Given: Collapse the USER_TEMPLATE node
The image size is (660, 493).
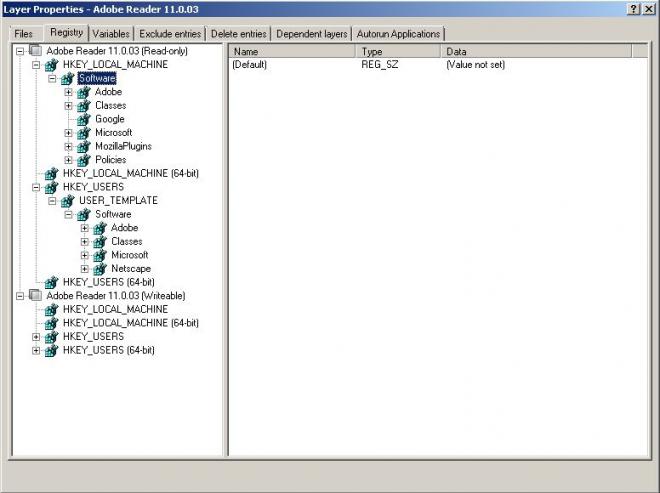Looking at the screenshot, I should tap(52, 201).
